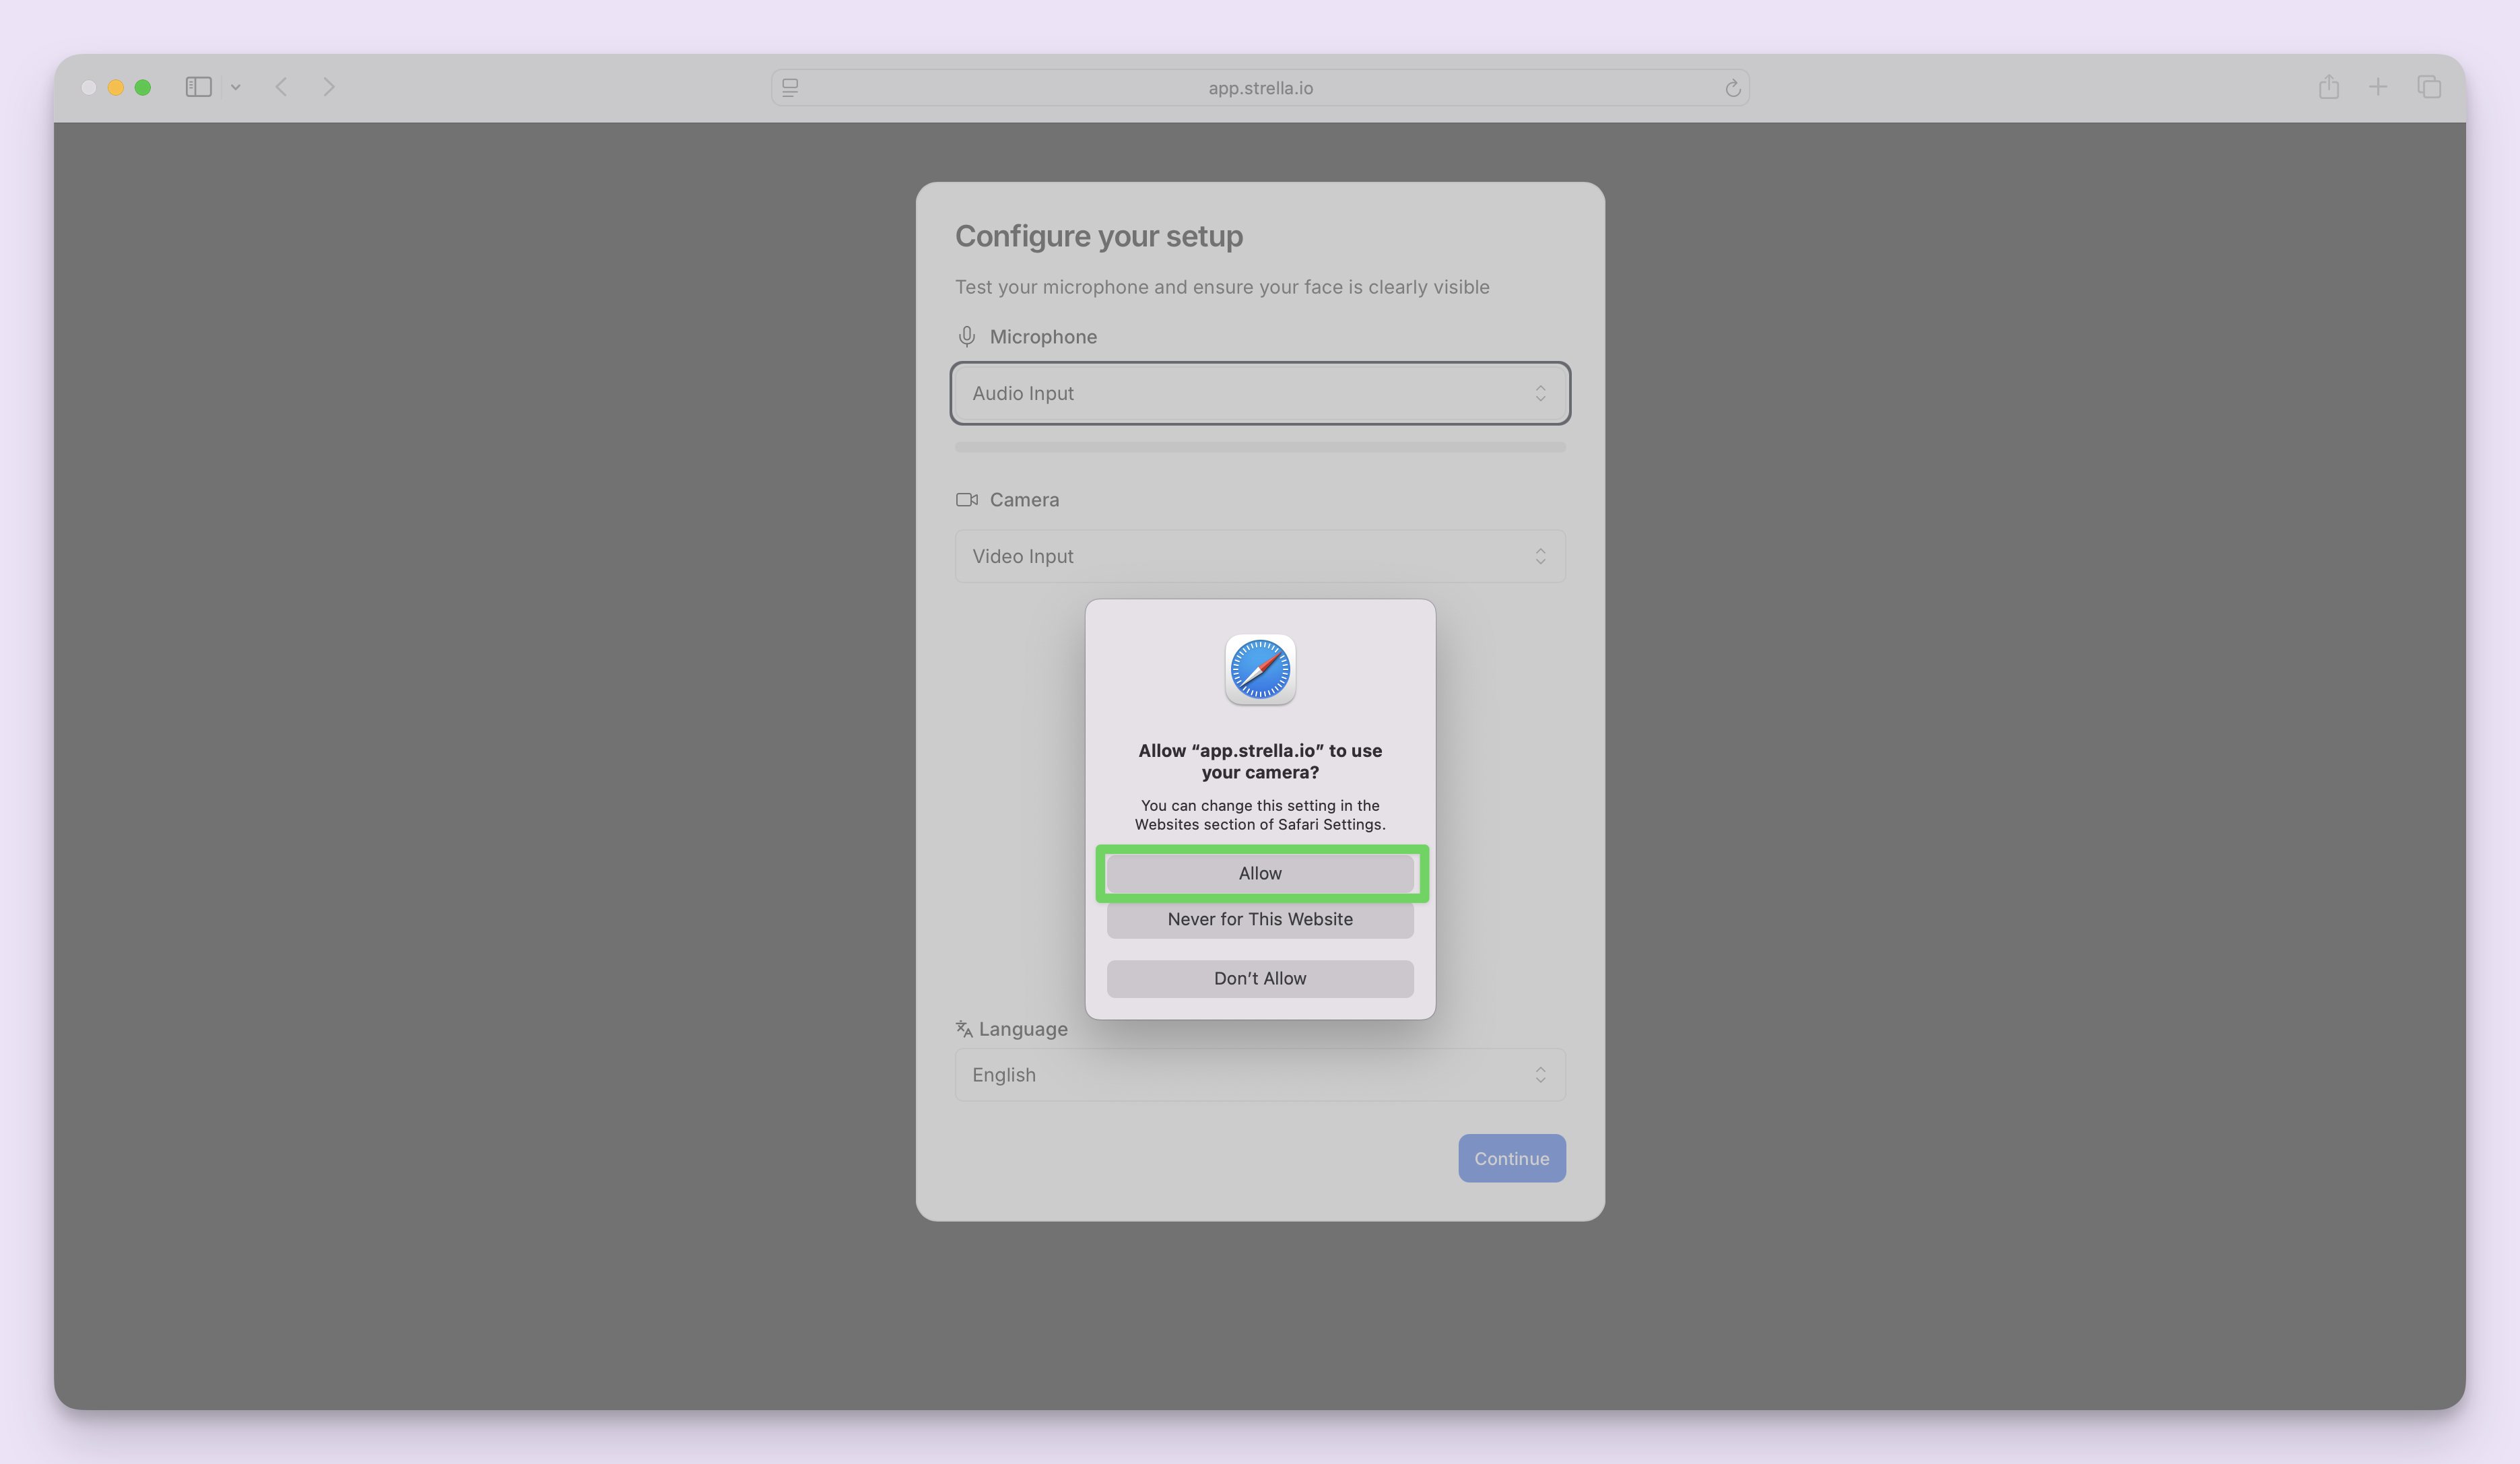Open sidebar options chevron menu
2520x1464 pixels.
tap(235, 87)
